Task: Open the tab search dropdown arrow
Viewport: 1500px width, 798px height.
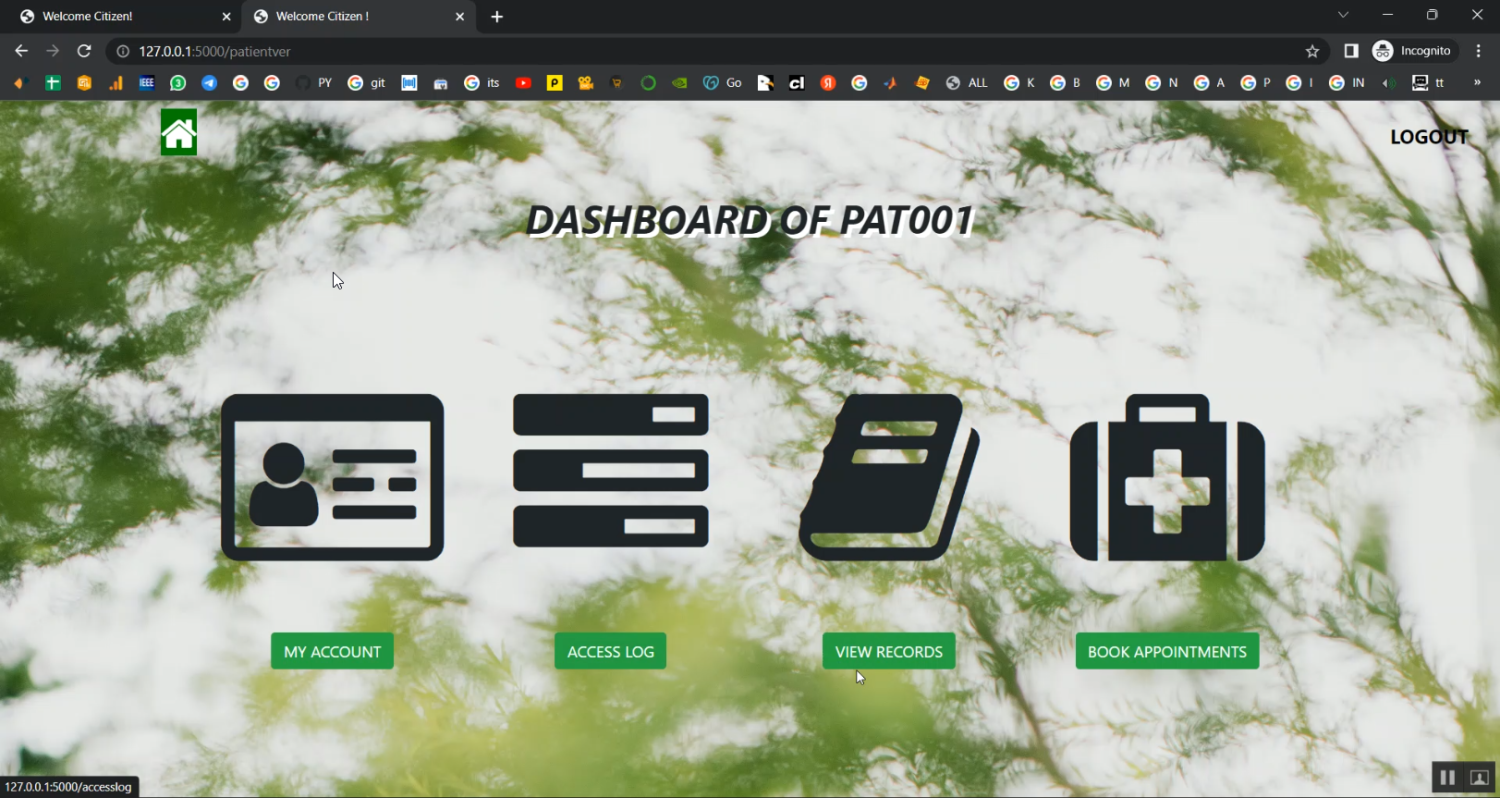Action: pos(1343,15)
